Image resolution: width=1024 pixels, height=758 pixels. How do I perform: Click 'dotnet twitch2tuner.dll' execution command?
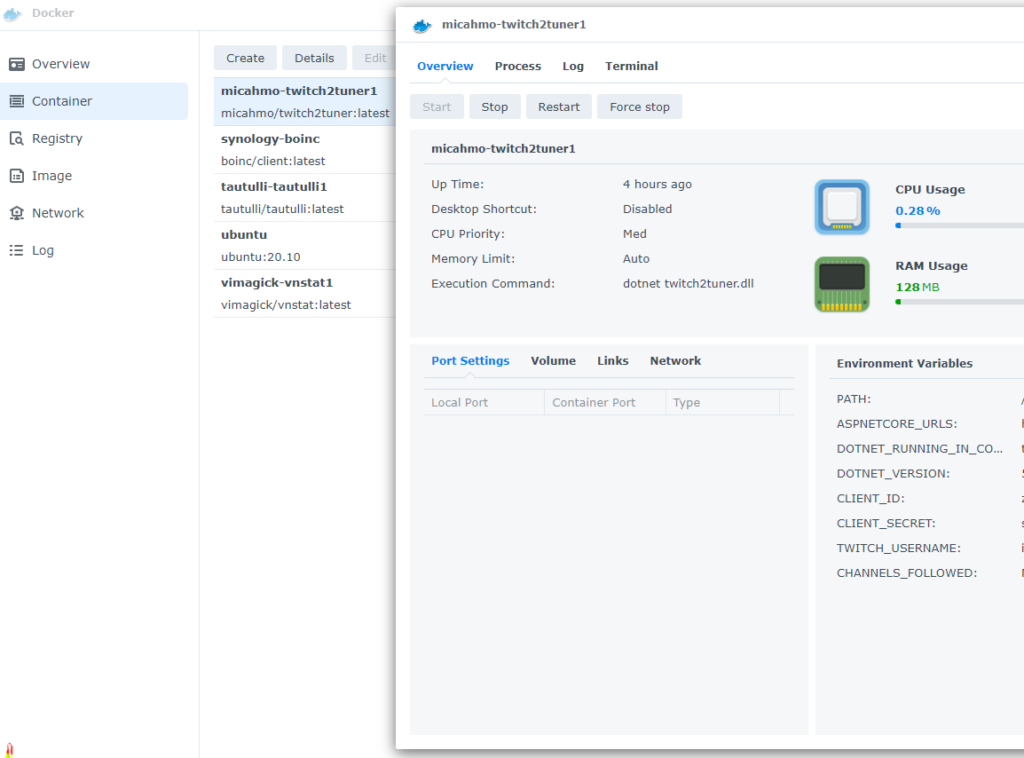tap(688, 283)
